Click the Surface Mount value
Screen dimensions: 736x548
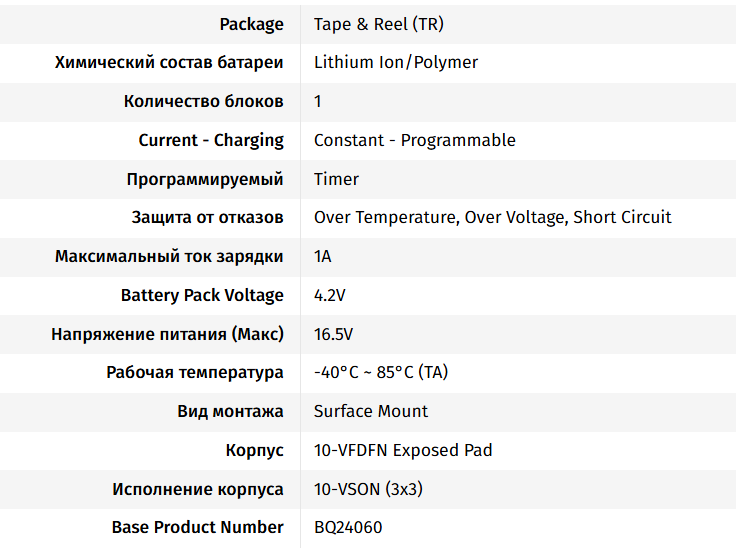click(370, 411)
